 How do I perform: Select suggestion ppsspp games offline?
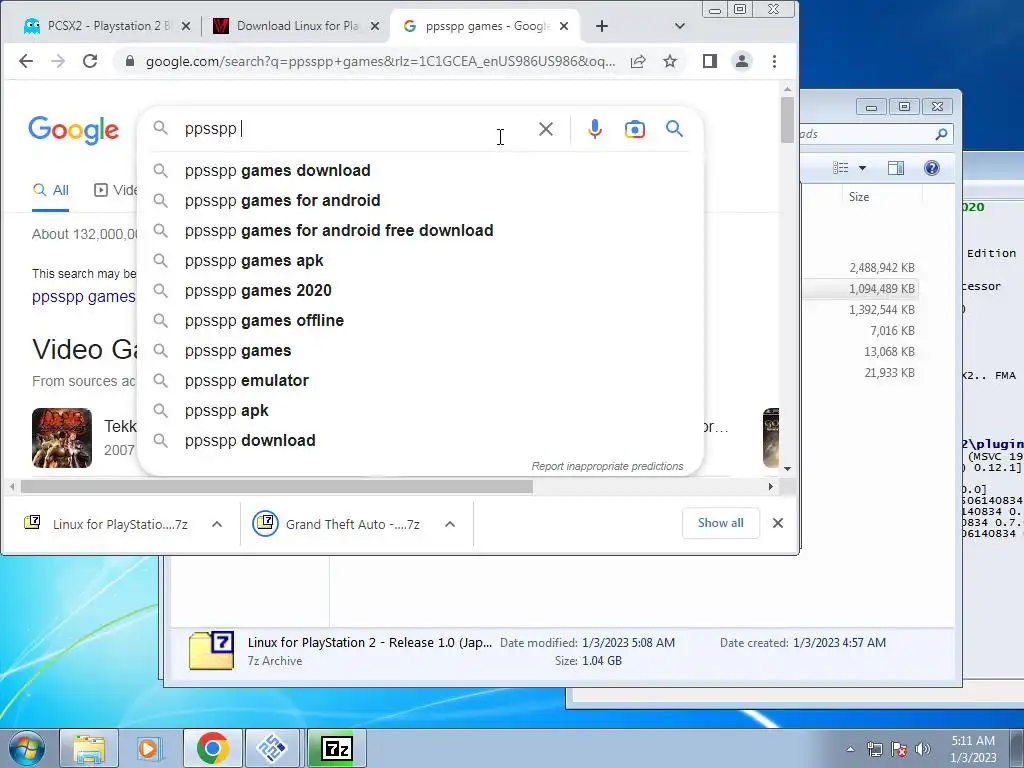[x=421, y=321]
